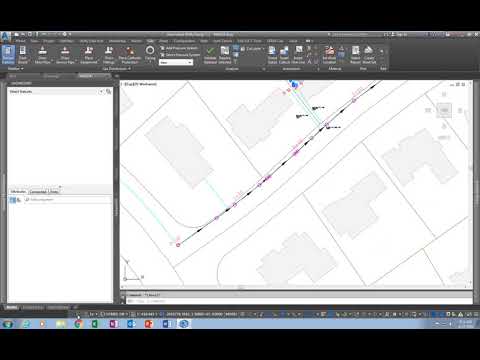Expand the Explorer panel title dropdown
480x360 pixels.
[x=16, y=69]
